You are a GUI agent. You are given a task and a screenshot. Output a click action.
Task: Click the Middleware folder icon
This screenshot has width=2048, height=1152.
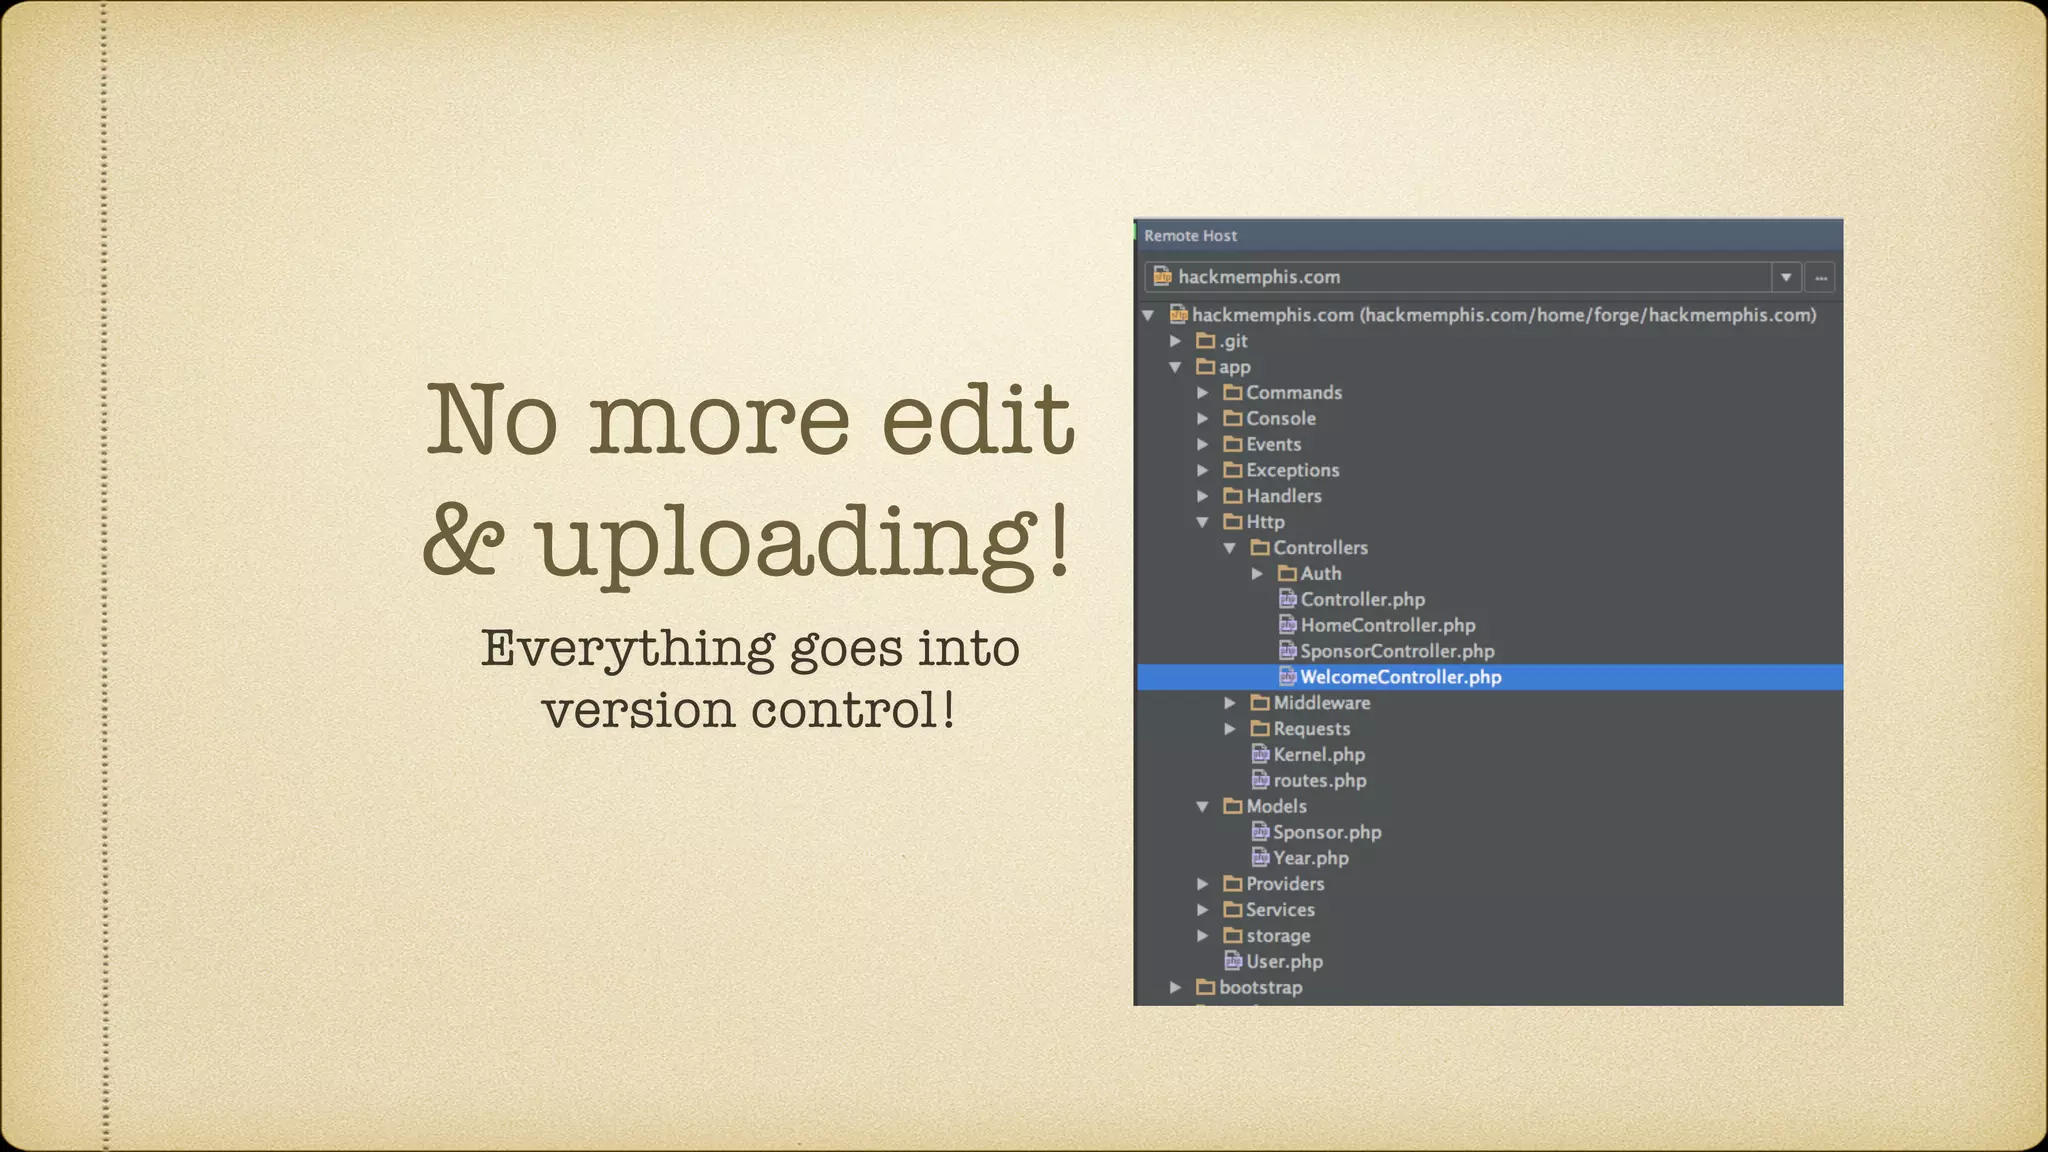1260,703
